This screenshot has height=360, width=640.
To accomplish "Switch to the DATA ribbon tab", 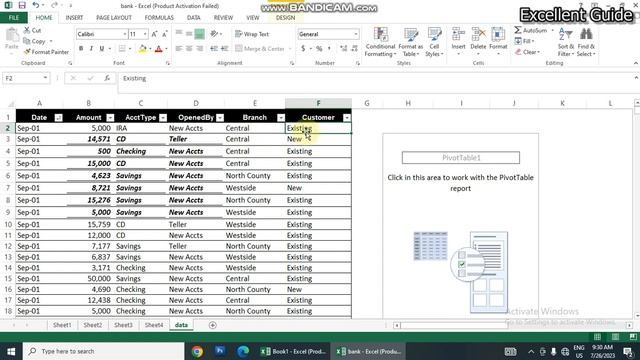I will click(x=193, y=18).
